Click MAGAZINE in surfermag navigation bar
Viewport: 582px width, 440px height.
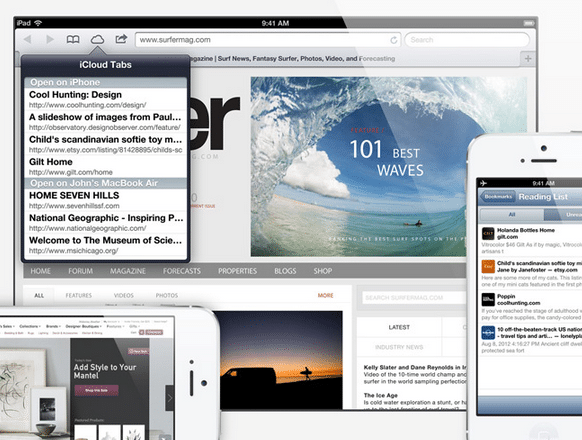(x=128, y=271)
